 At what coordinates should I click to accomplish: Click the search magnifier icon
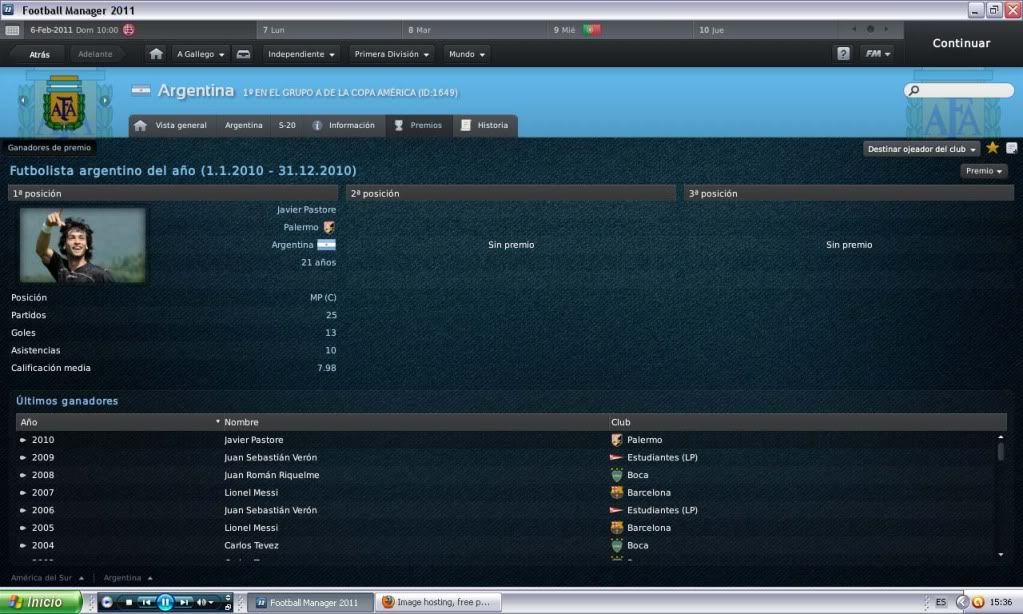click(914, 90)
